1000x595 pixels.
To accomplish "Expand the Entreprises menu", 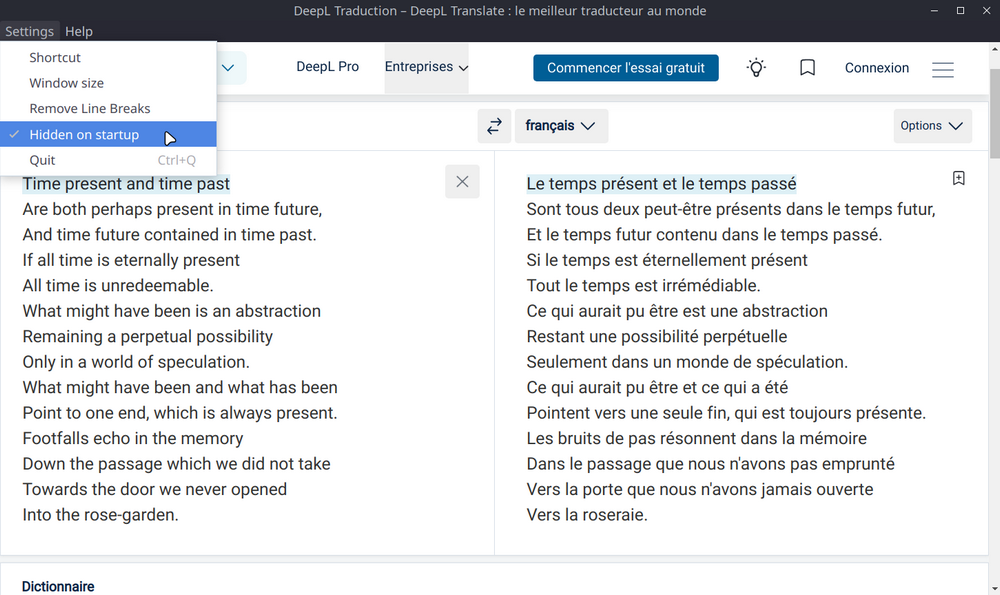I will tap(426, 67).
